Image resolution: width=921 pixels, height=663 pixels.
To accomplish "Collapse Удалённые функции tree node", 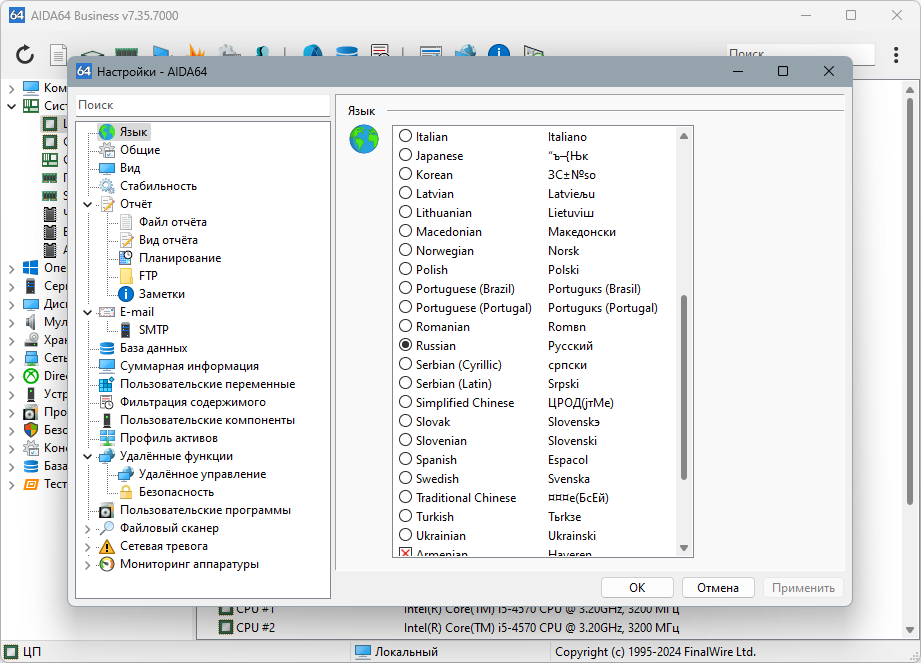I will 88,456.
